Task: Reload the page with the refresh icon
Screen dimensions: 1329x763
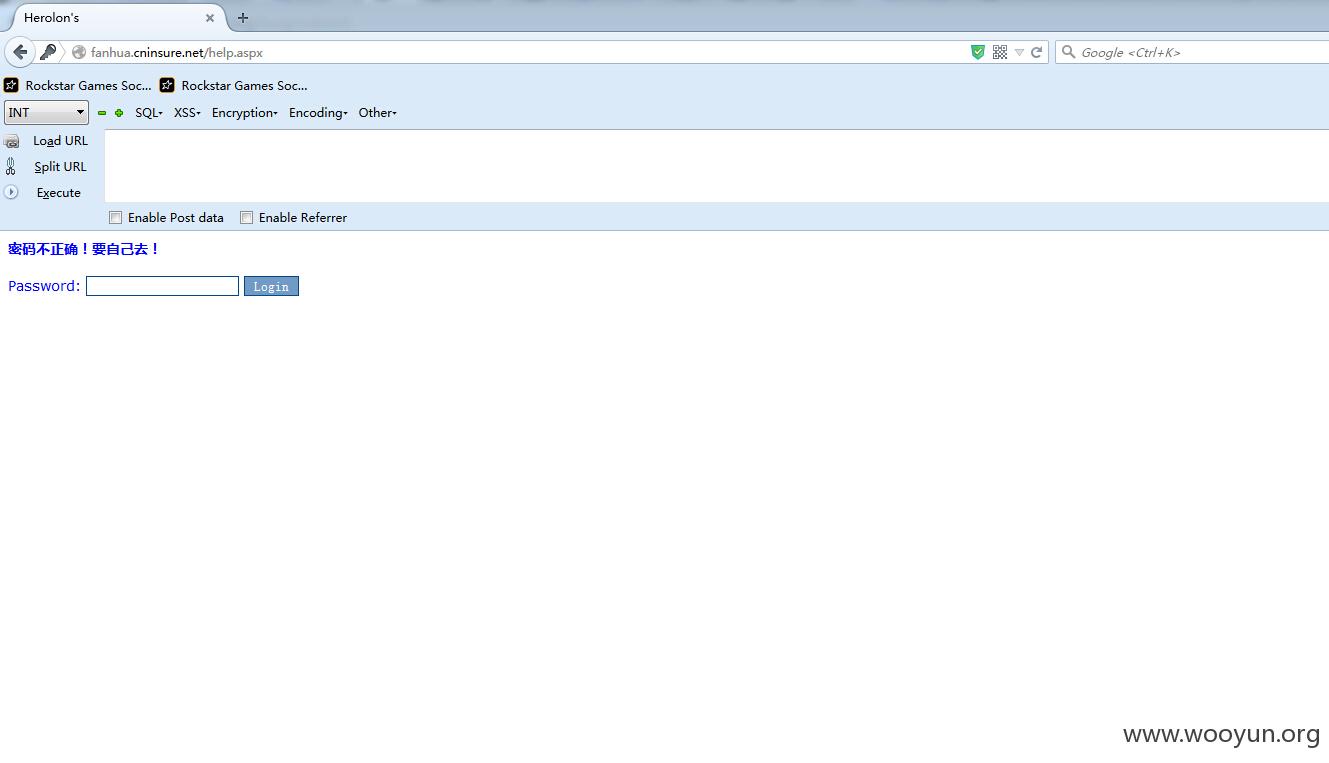Action: tap(1037, 52)
